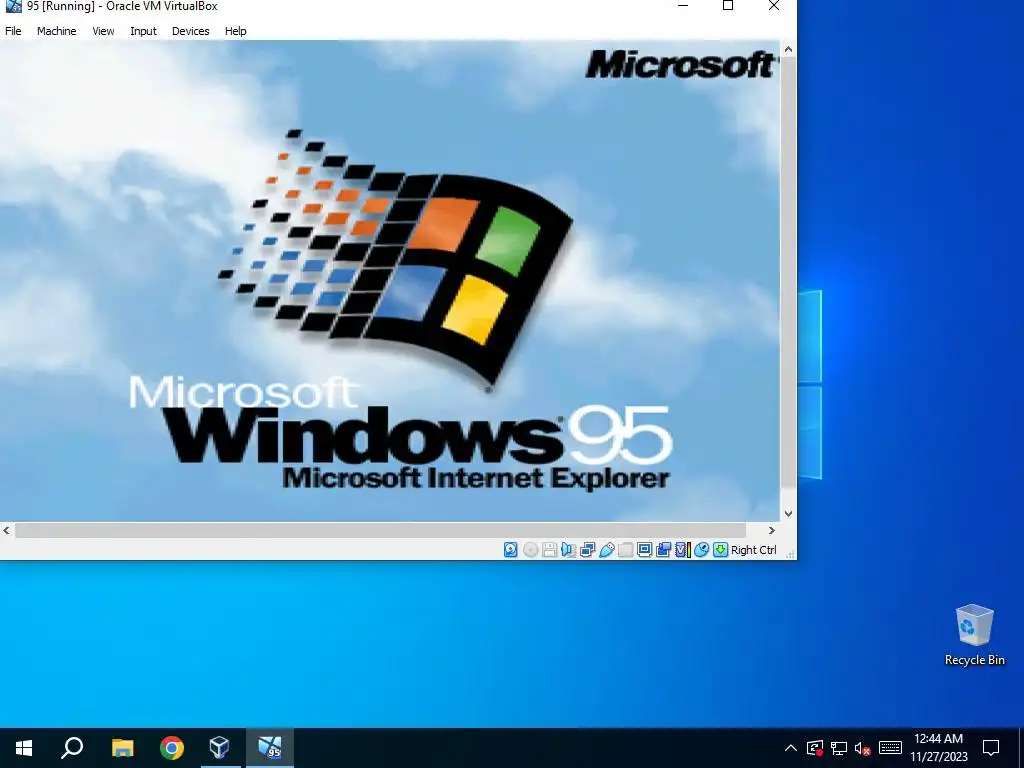Open the Devices menu
The height and width of the screenshot is (768, 1024).
click(x=191, y=31)
